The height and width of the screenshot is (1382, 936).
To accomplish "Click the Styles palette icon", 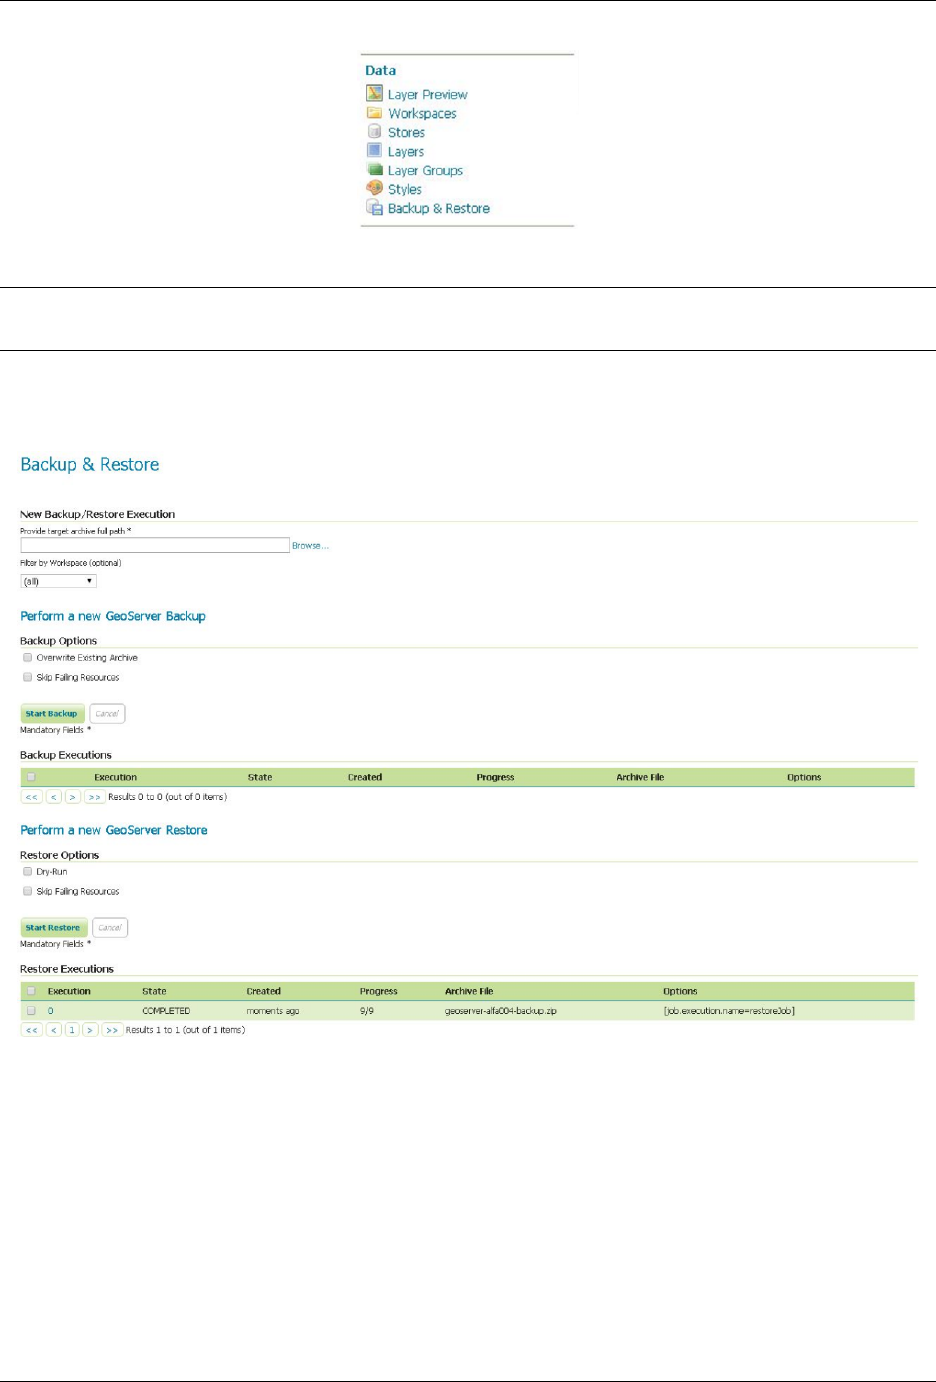I will coord(374,188).
